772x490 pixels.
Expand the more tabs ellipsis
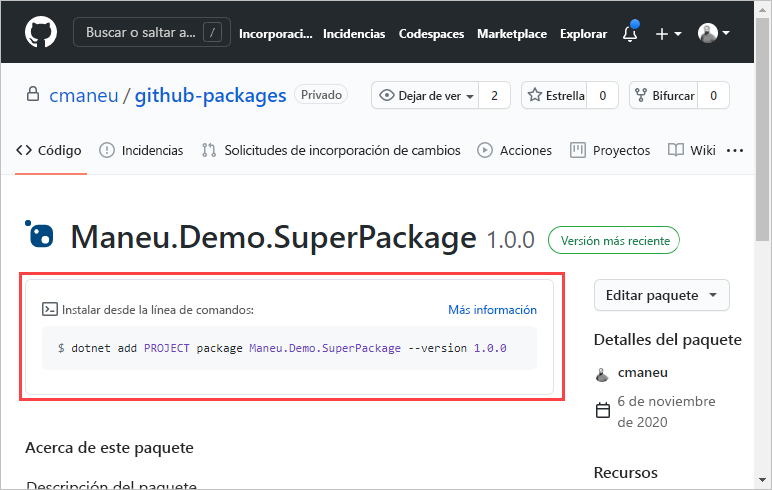735,151
